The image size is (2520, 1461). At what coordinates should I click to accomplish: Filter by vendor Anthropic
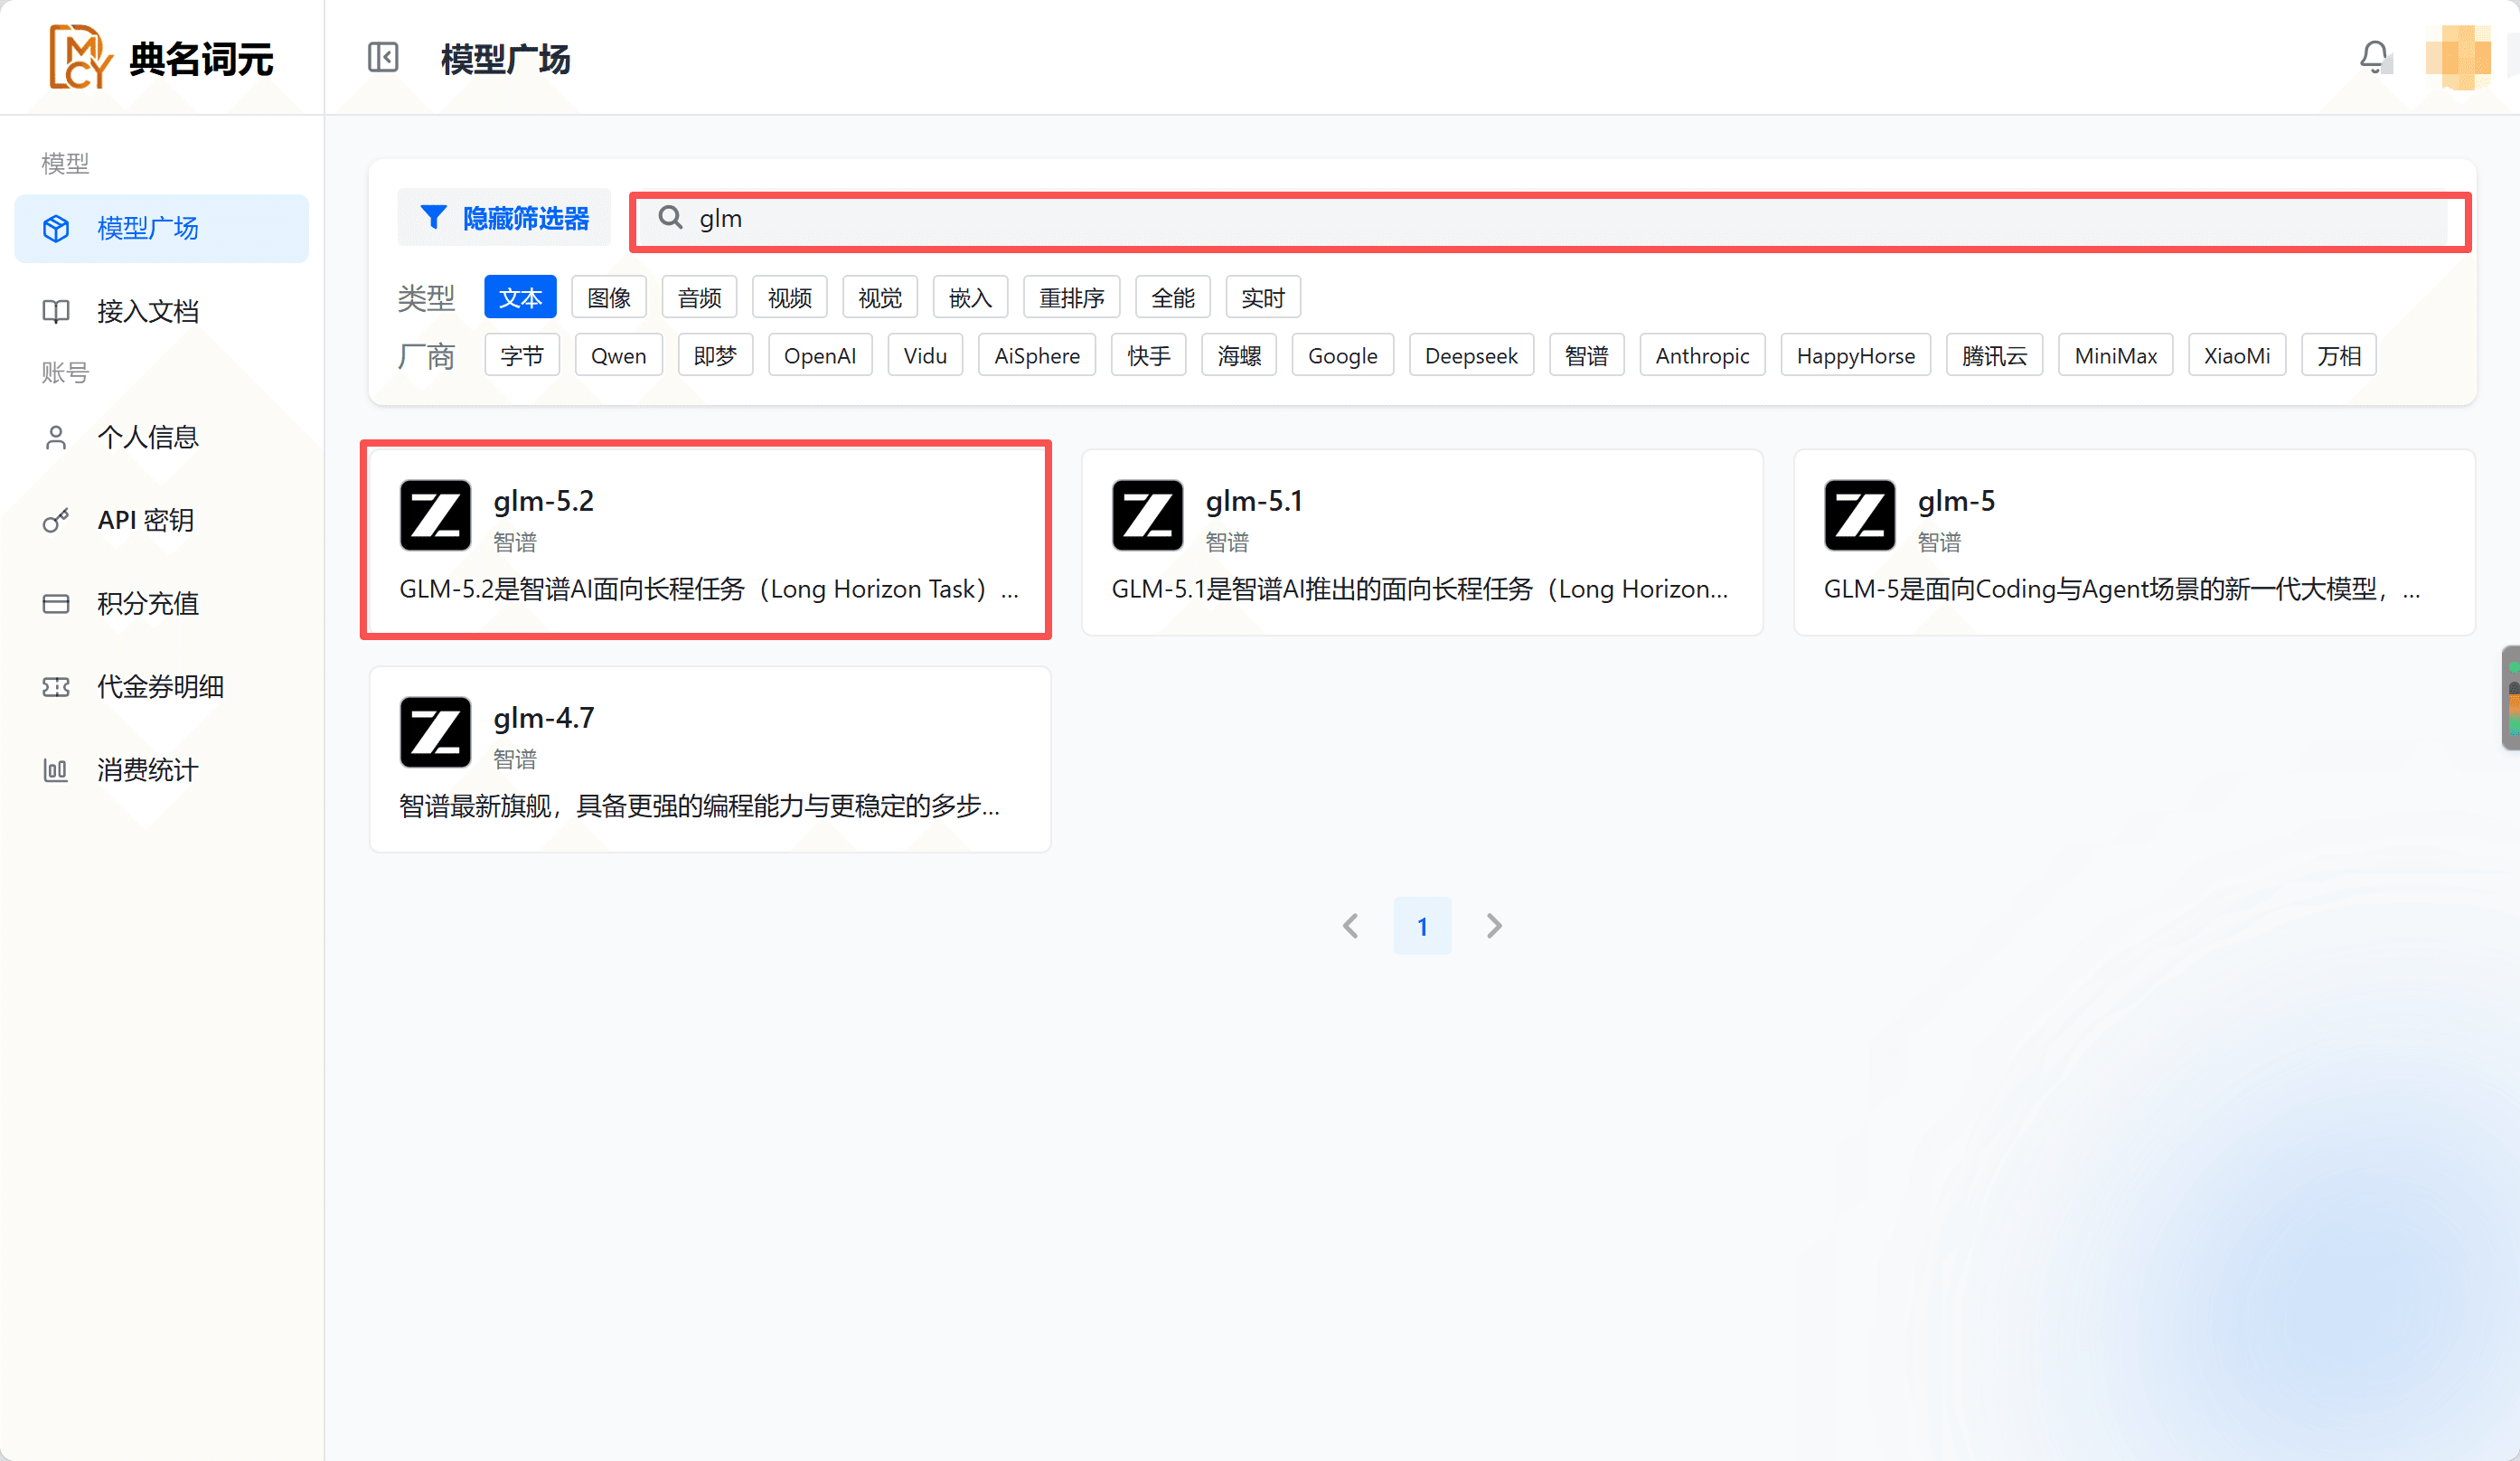pyautogui.click(x=1702, y=356)
